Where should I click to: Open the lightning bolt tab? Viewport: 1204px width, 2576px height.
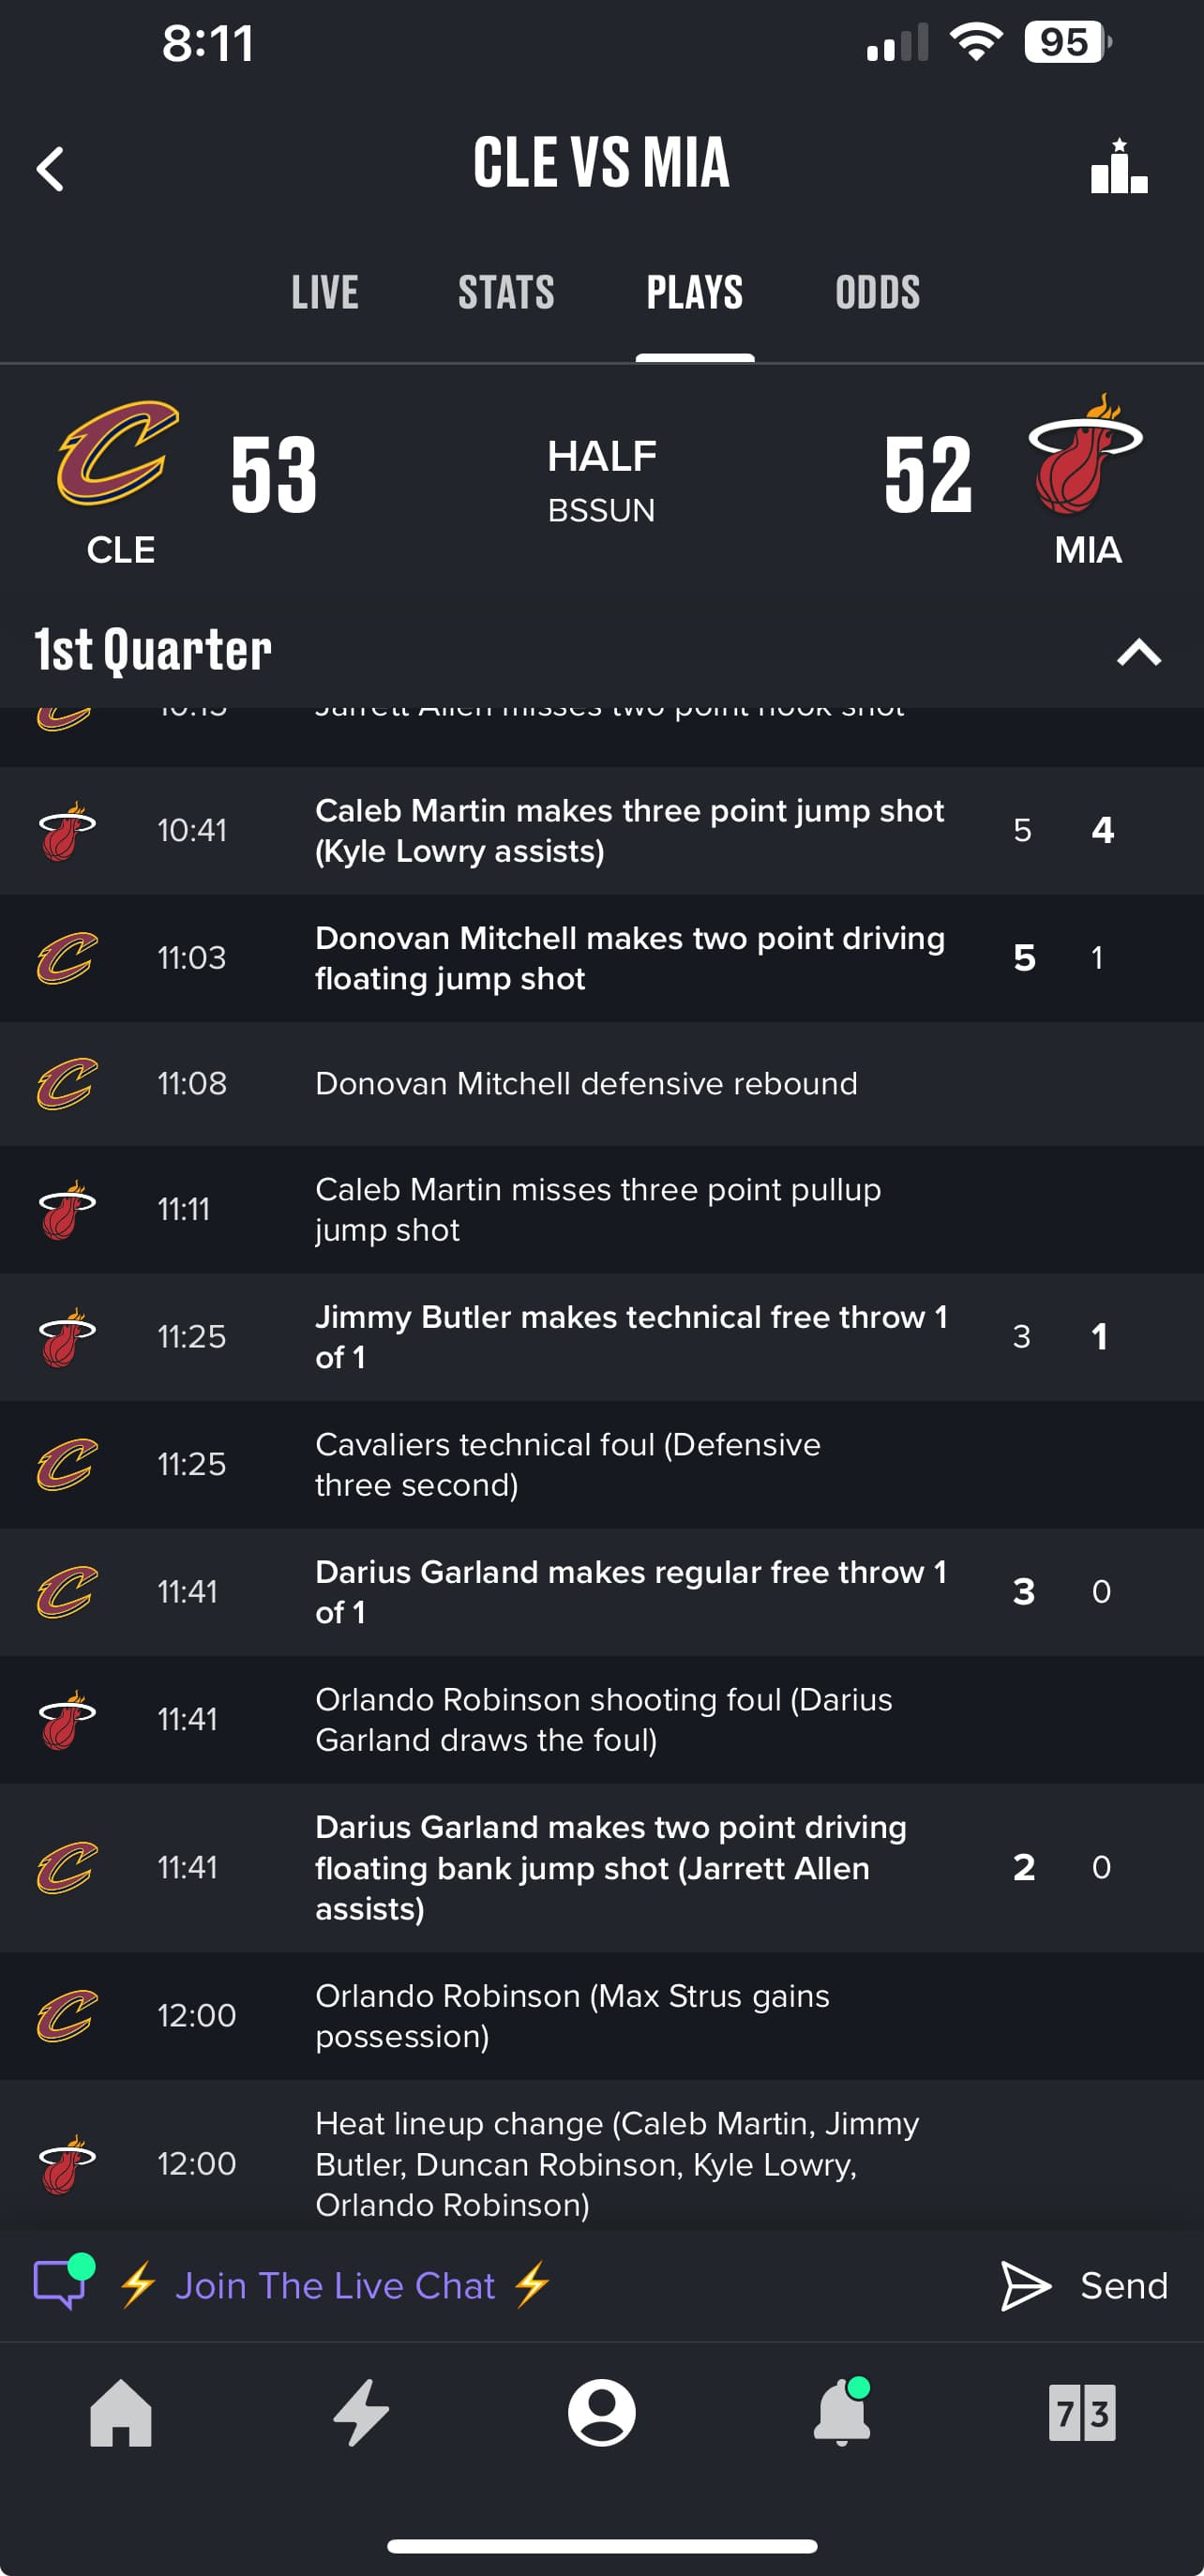(361, 2412)
